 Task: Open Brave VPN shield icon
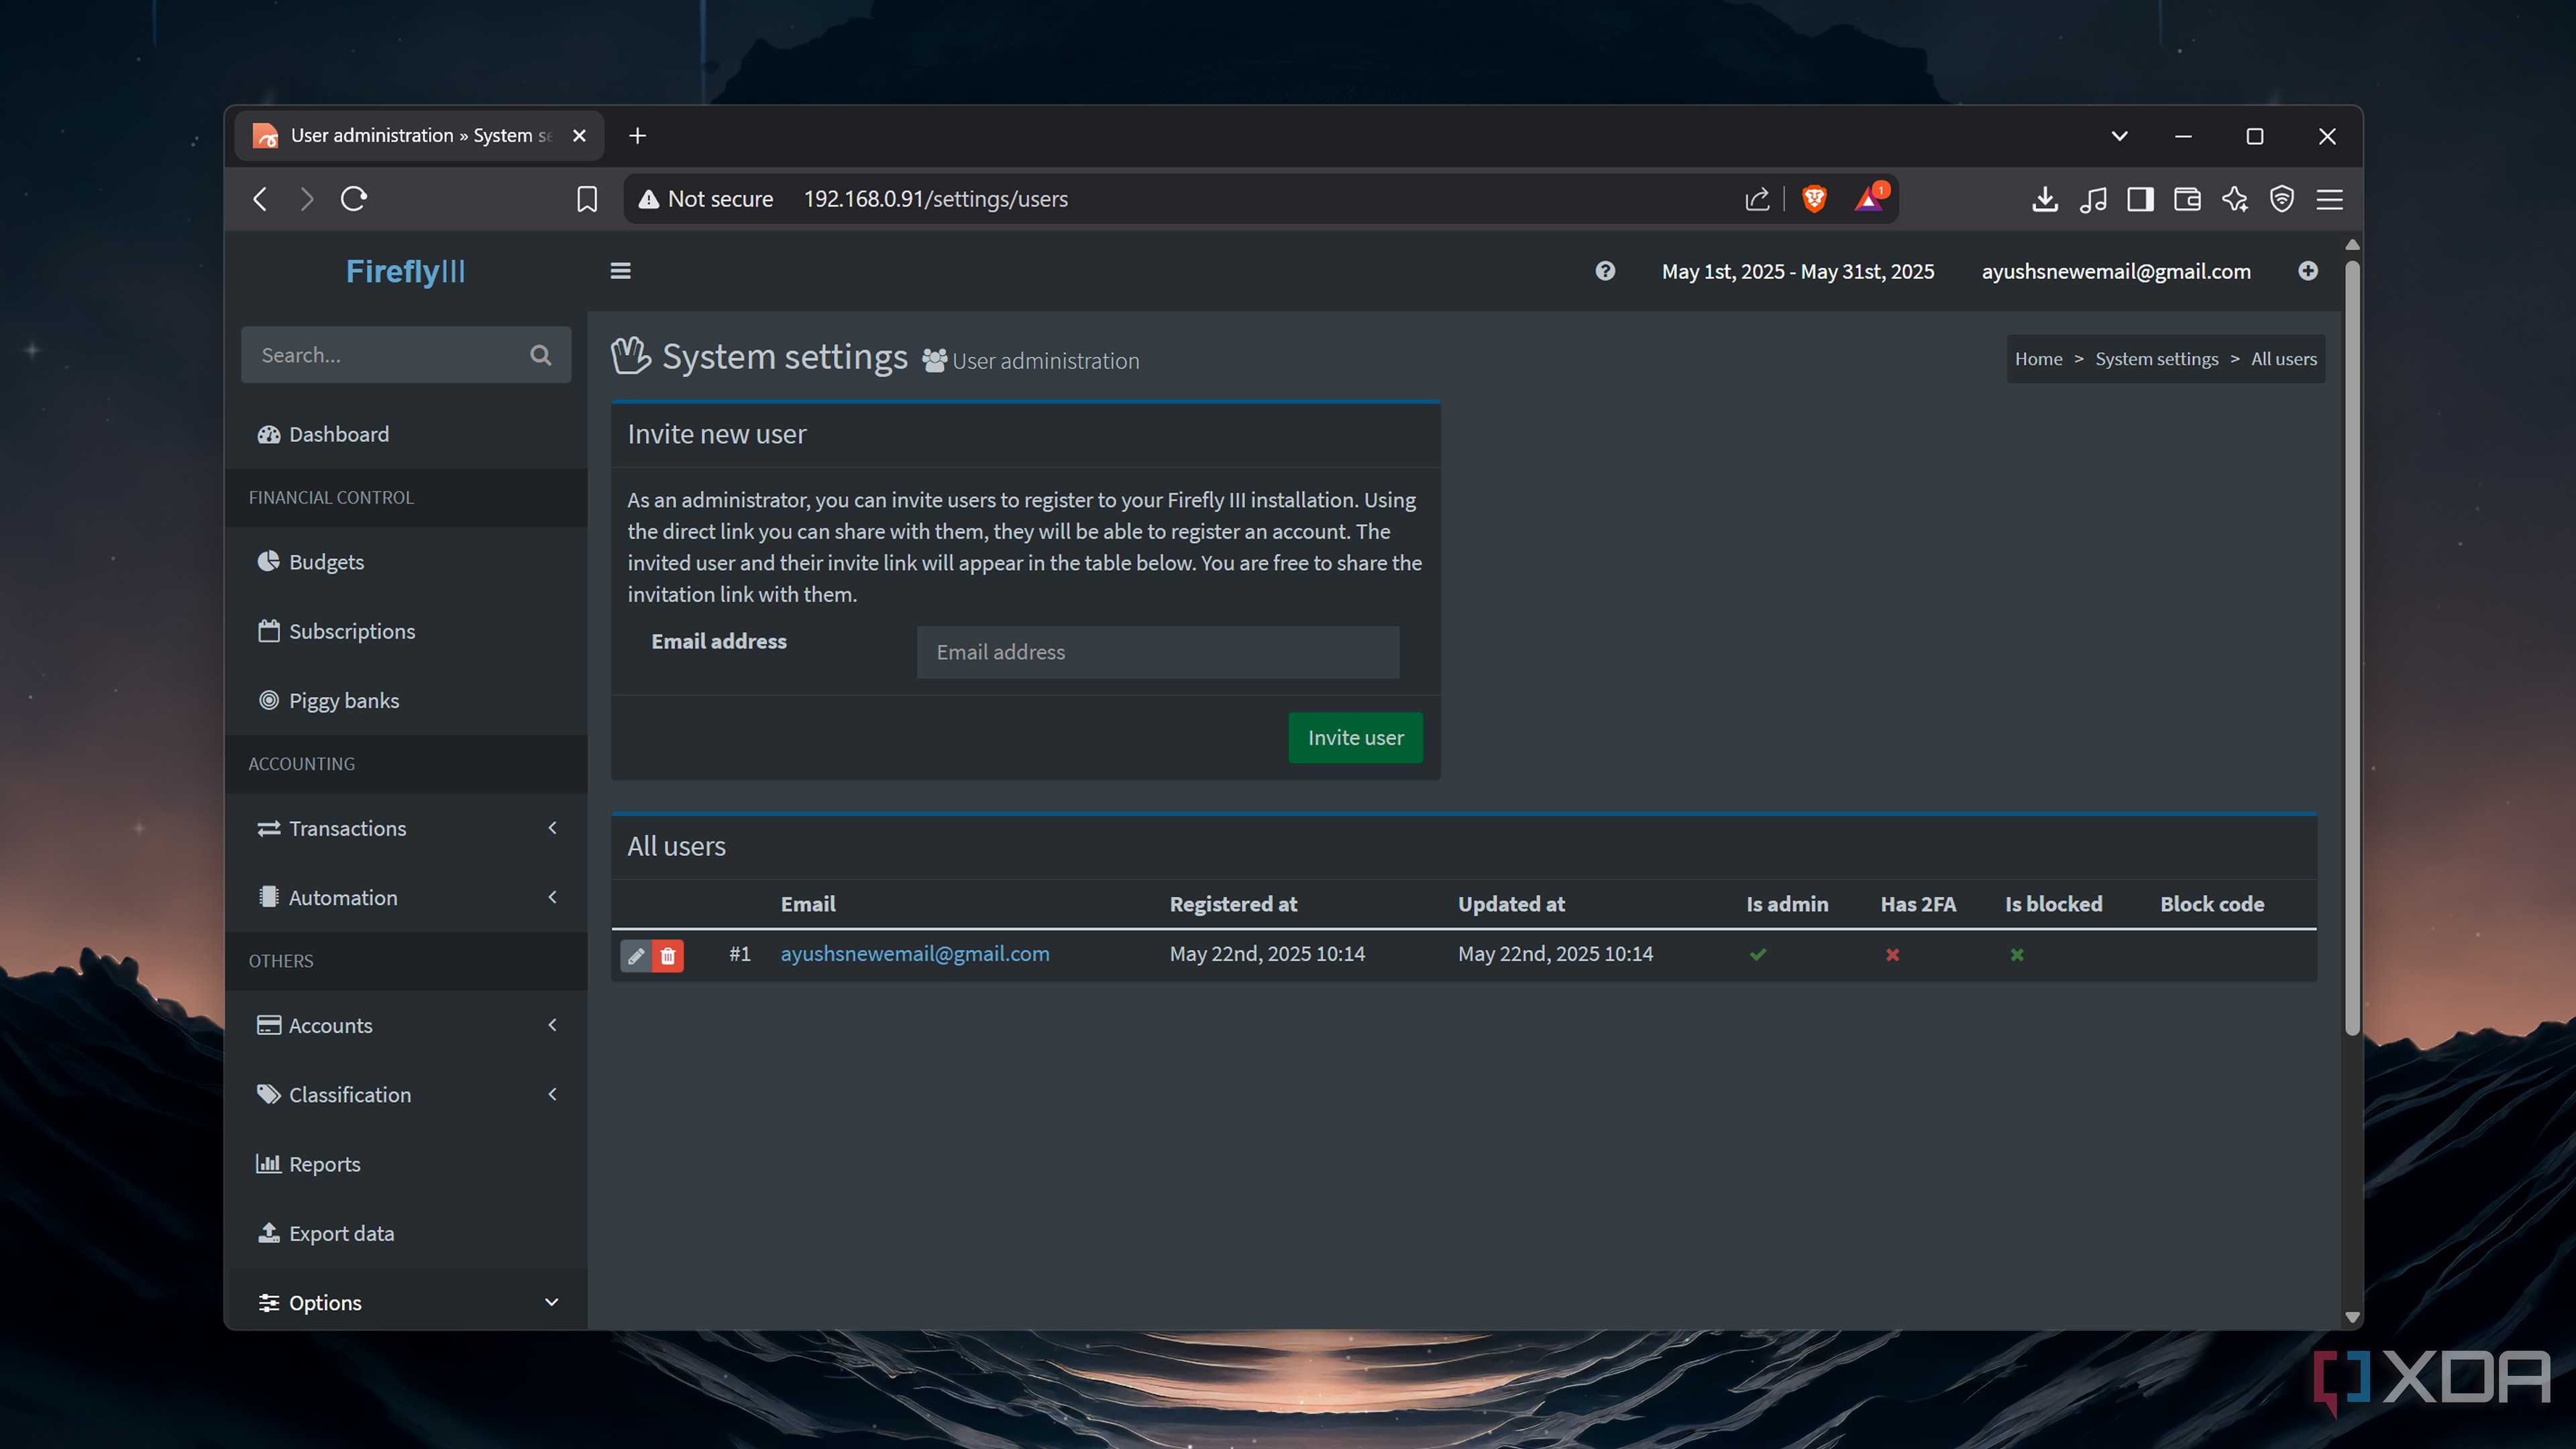pyautogui.click(x=2282, y=199)
